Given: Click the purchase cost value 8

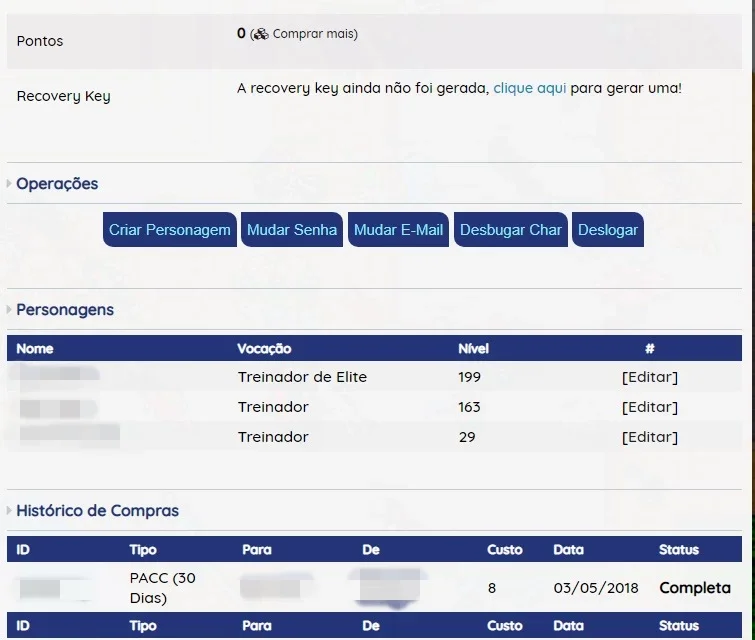Looking at the screenshot, I should point(492,588).
